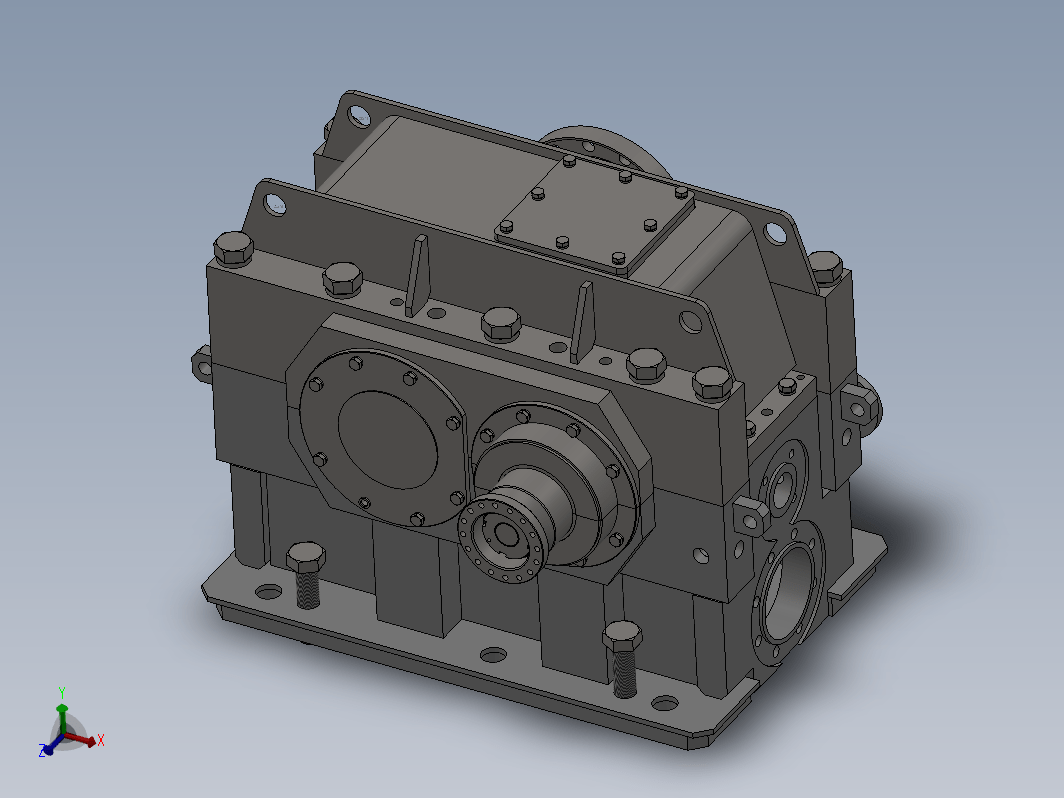1064x798 pixels.
Task: Select the right threaded foundation bolt on the base plate
Action: [623, 659]
